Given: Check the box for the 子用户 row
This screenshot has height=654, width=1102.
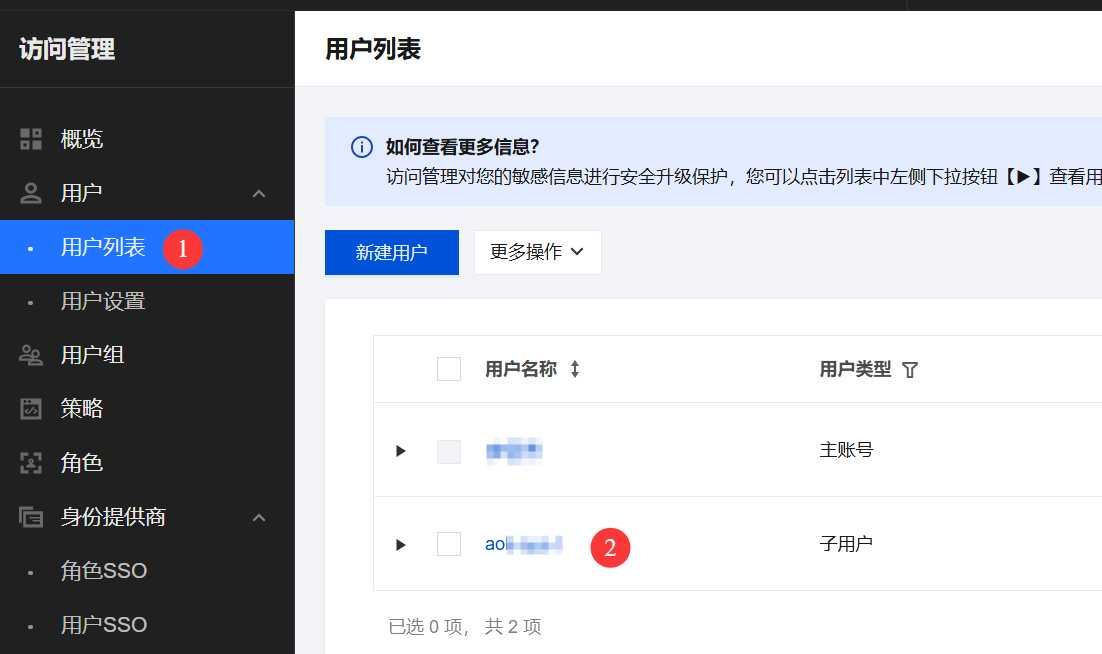Looking at the screenshot, I should [x=449, y=544].
